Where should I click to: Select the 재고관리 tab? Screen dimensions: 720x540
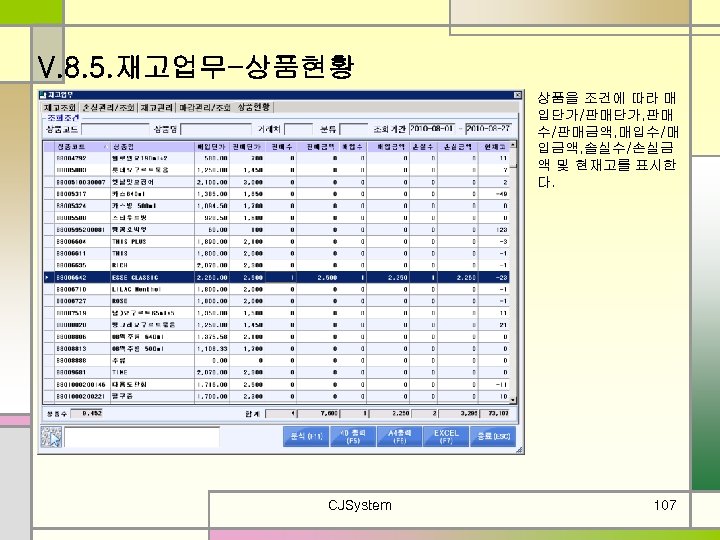click(x=157, y=107)
